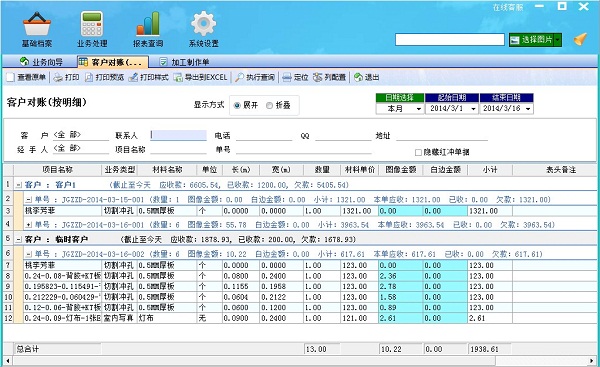Click the horizontal scrollbar thumb
Screen dimensions: 600x367
tap(253, 361)
